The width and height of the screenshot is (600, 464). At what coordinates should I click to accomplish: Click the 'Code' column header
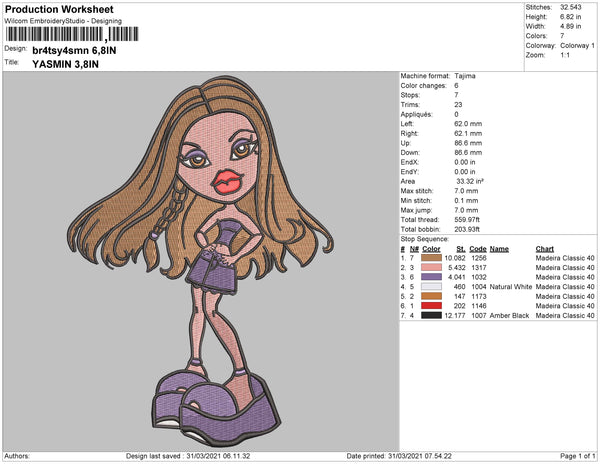[478, 249]
